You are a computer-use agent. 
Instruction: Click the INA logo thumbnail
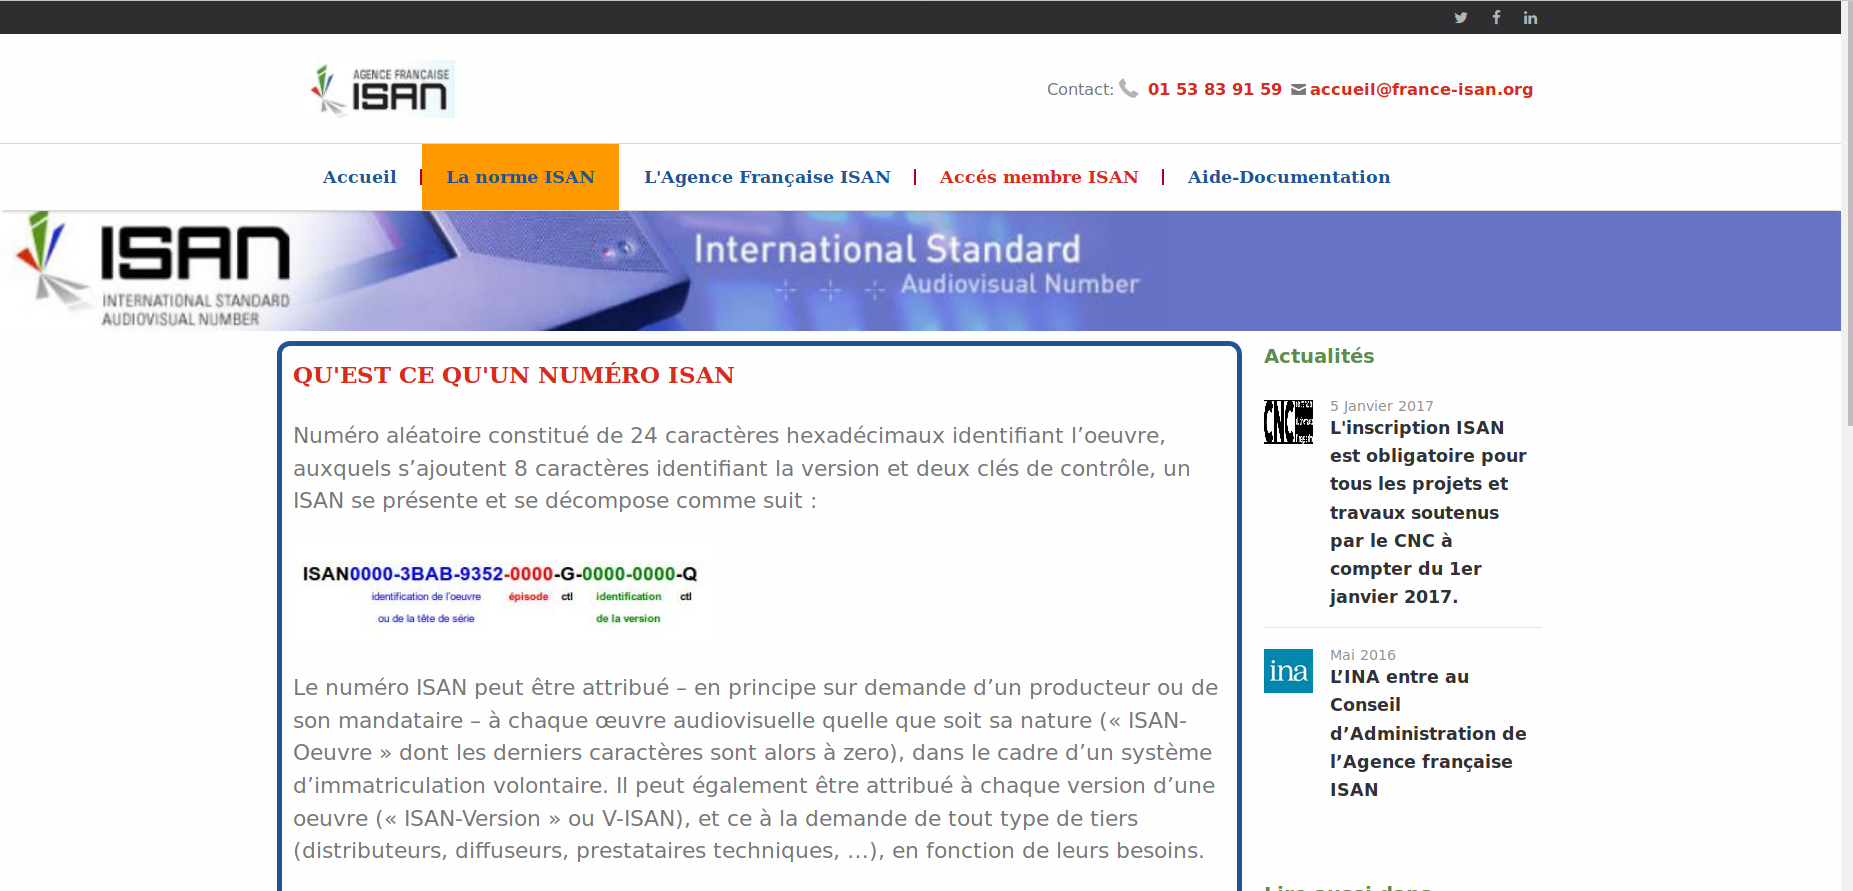pos(1288,670)
